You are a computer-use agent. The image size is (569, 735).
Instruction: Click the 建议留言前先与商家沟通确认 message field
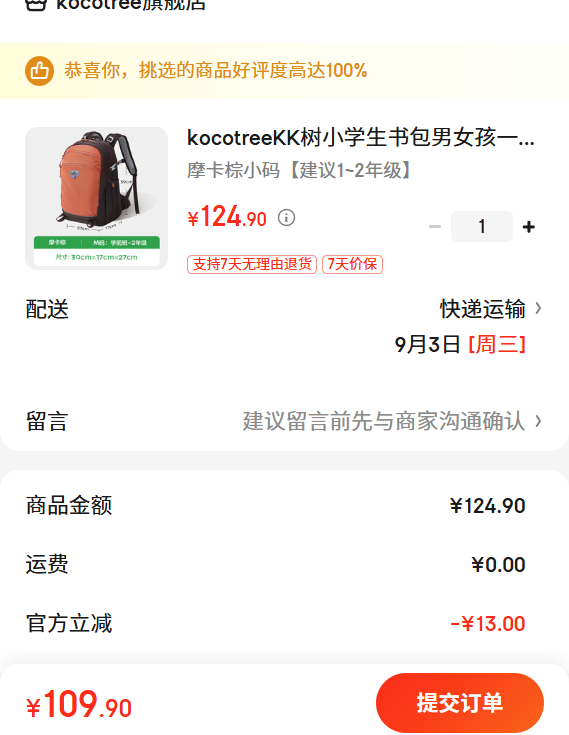(x=383, y=421)
